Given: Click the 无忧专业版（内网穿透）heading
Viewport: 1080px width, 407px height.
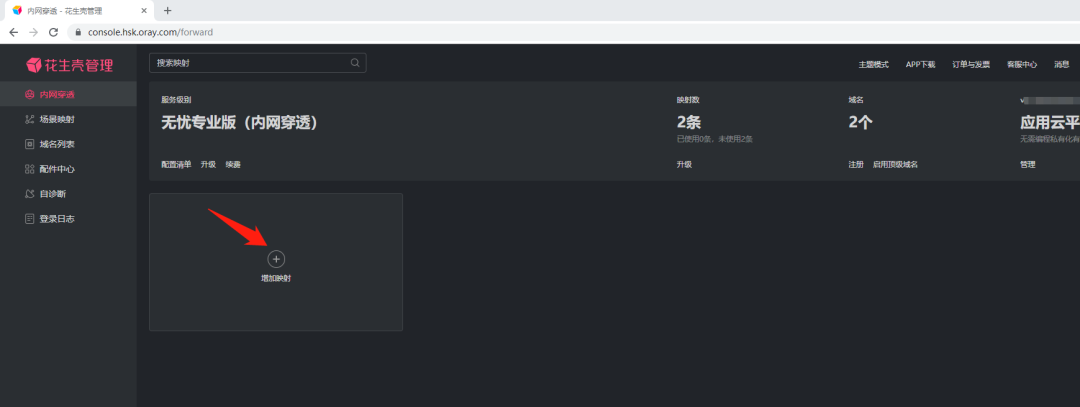Looking at the screenshot, I should 239,123.
